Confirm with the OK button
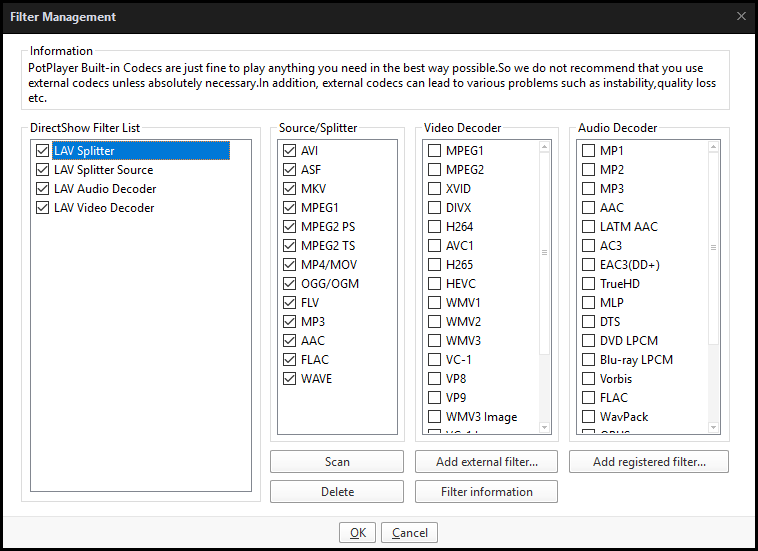This screenshot has height=551, width=758. 358,533
